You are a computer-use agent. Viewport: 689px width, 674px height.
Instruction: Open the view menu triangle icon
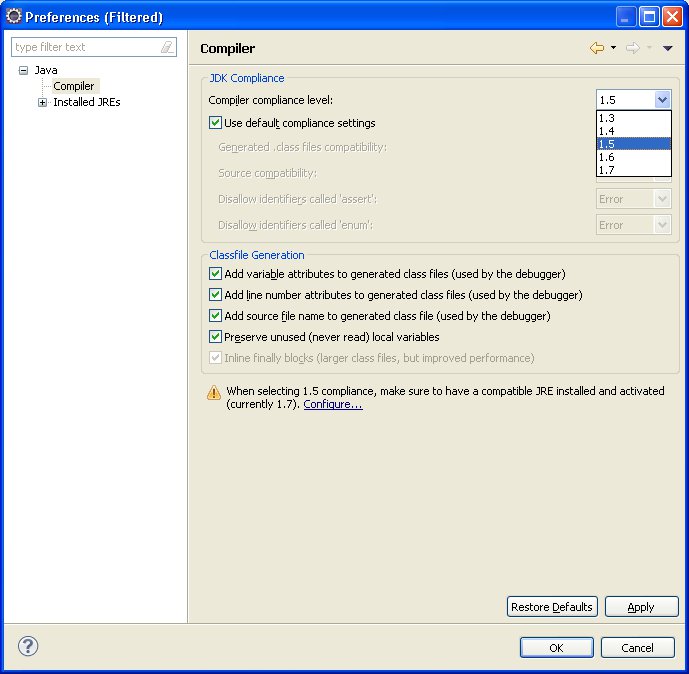tap(668, 48)
